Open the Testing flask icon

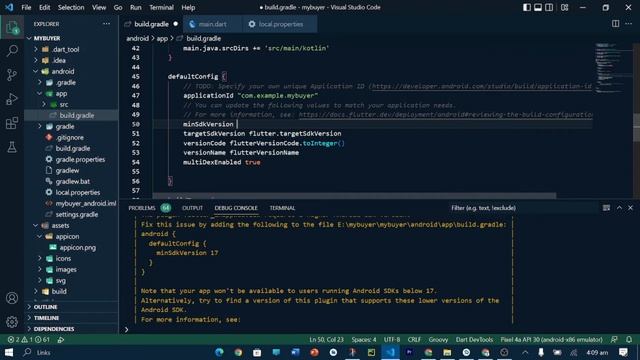12,147
